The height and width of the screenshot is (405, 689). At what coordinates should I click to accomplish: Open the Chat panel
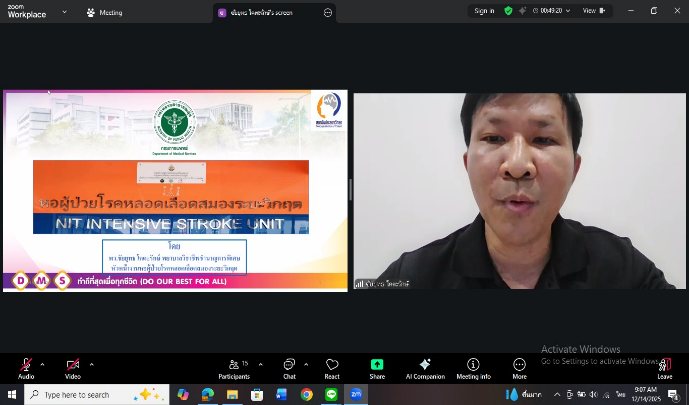click(289, 369)
